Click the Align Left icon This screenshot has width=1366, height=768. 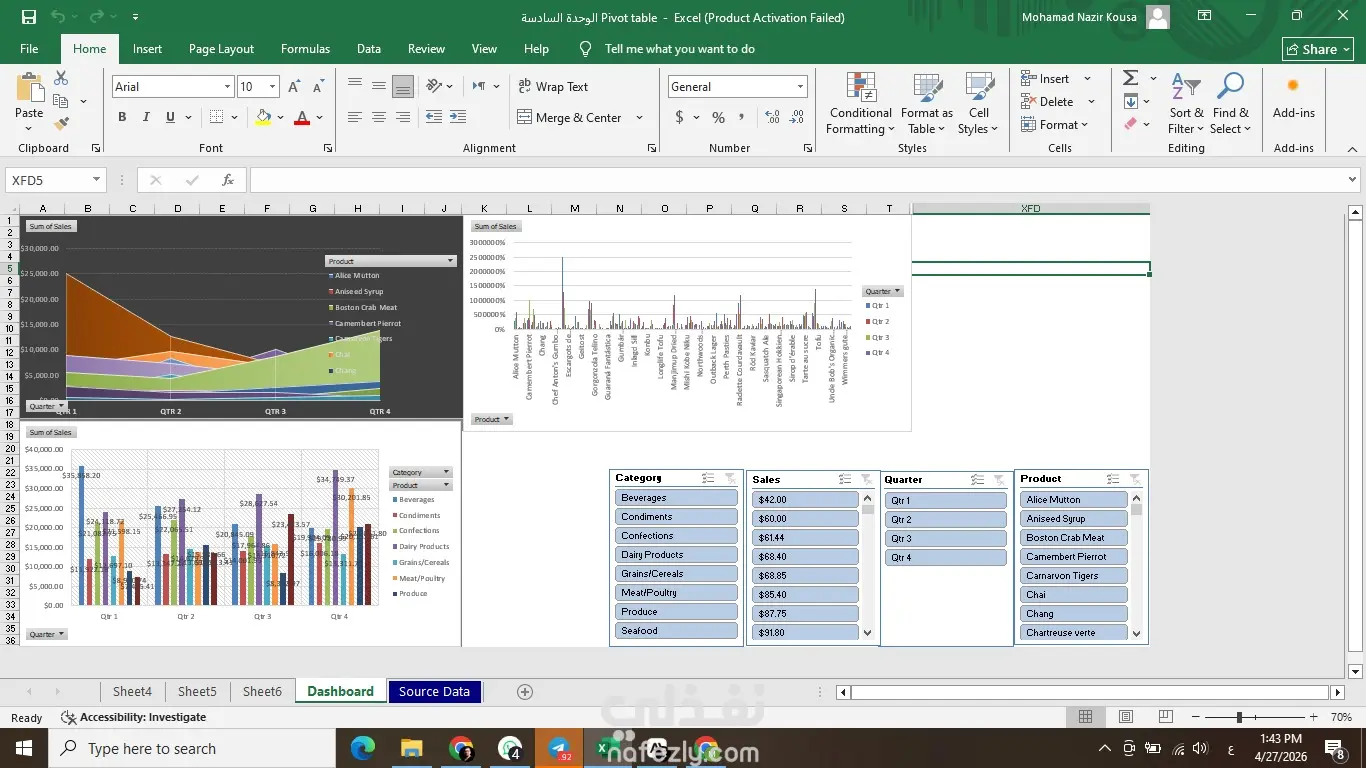(x=355, y=117)
